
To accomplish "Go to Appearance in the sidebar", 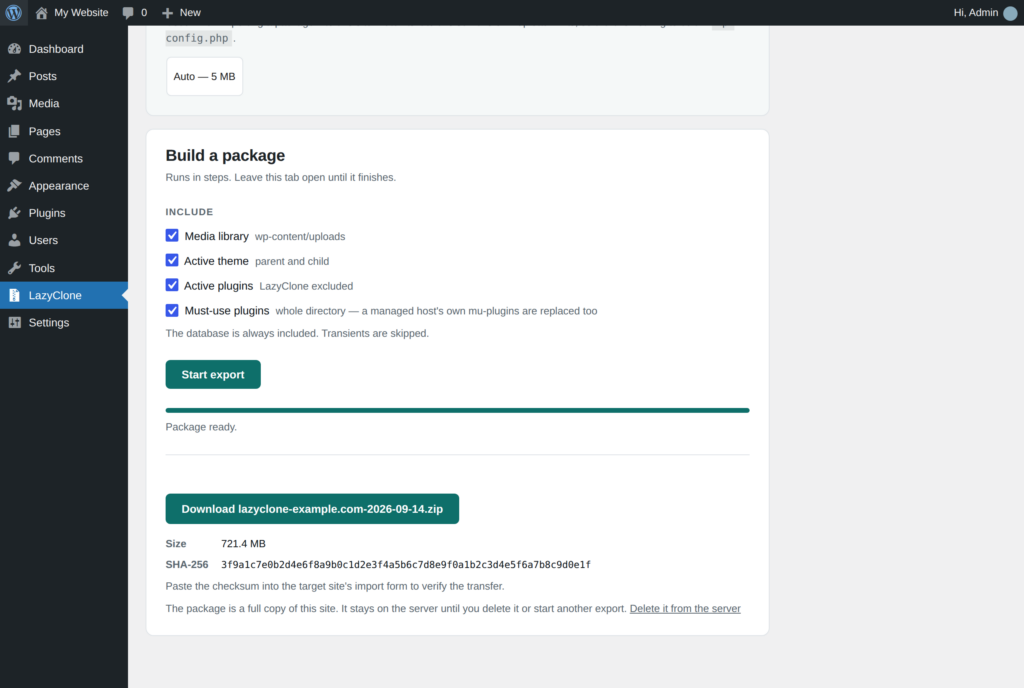I will tap(64, 186).
